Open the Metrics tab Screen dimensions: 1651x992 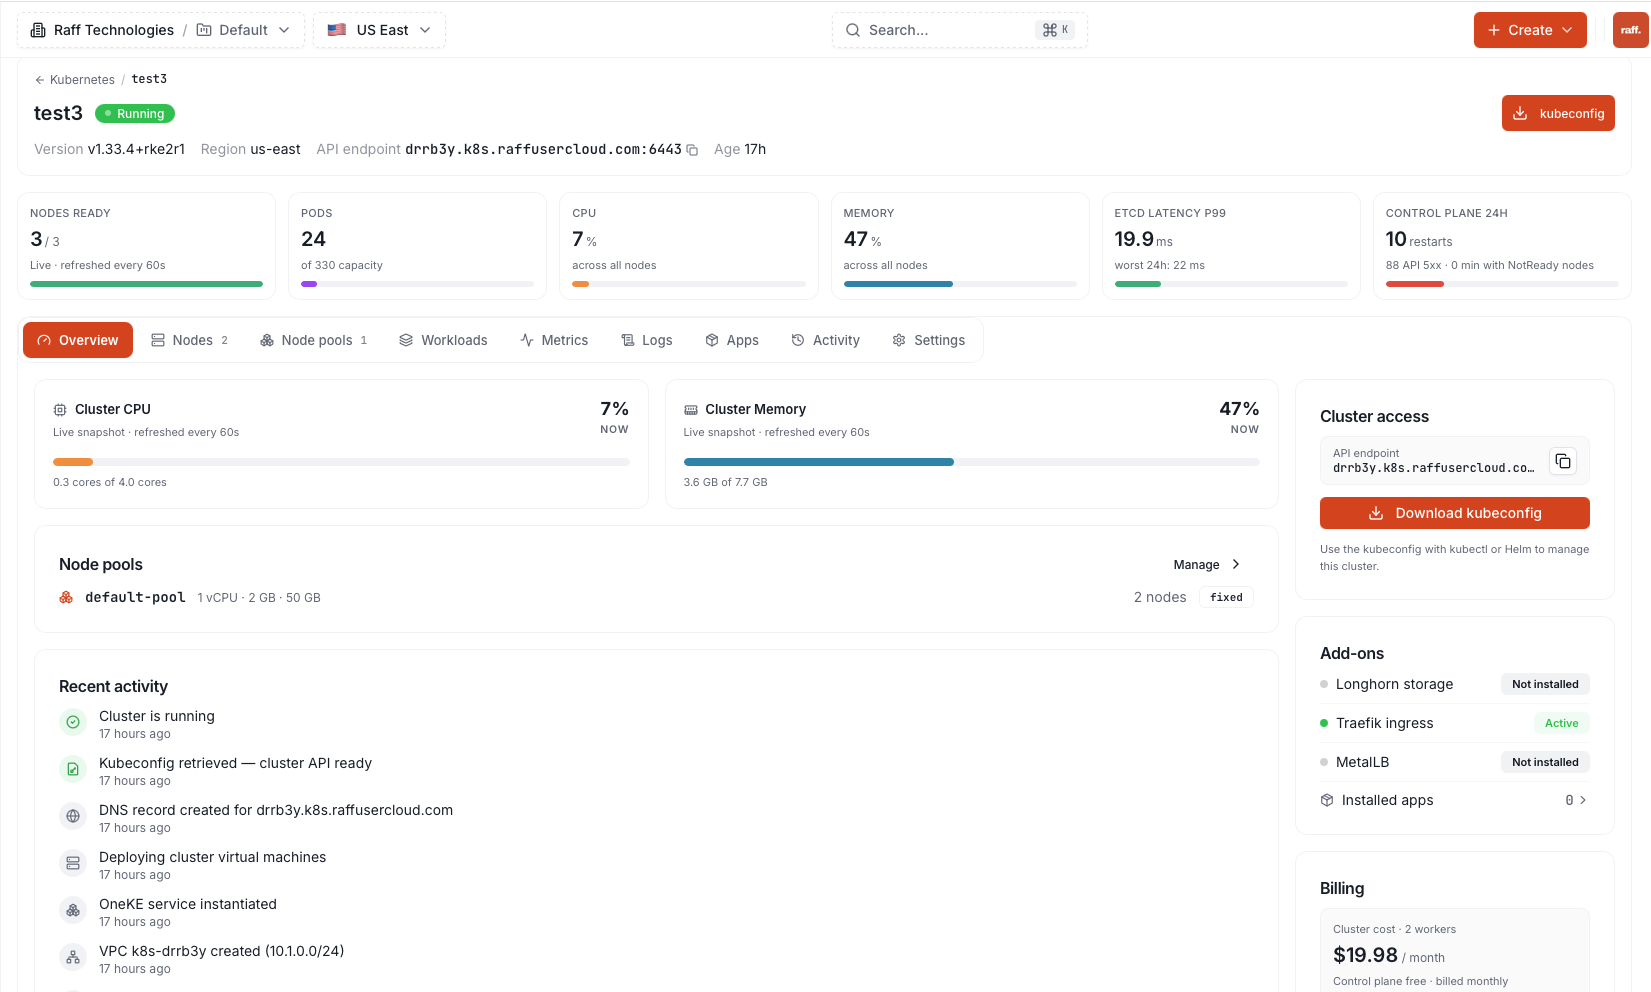(x=554, y=340)
